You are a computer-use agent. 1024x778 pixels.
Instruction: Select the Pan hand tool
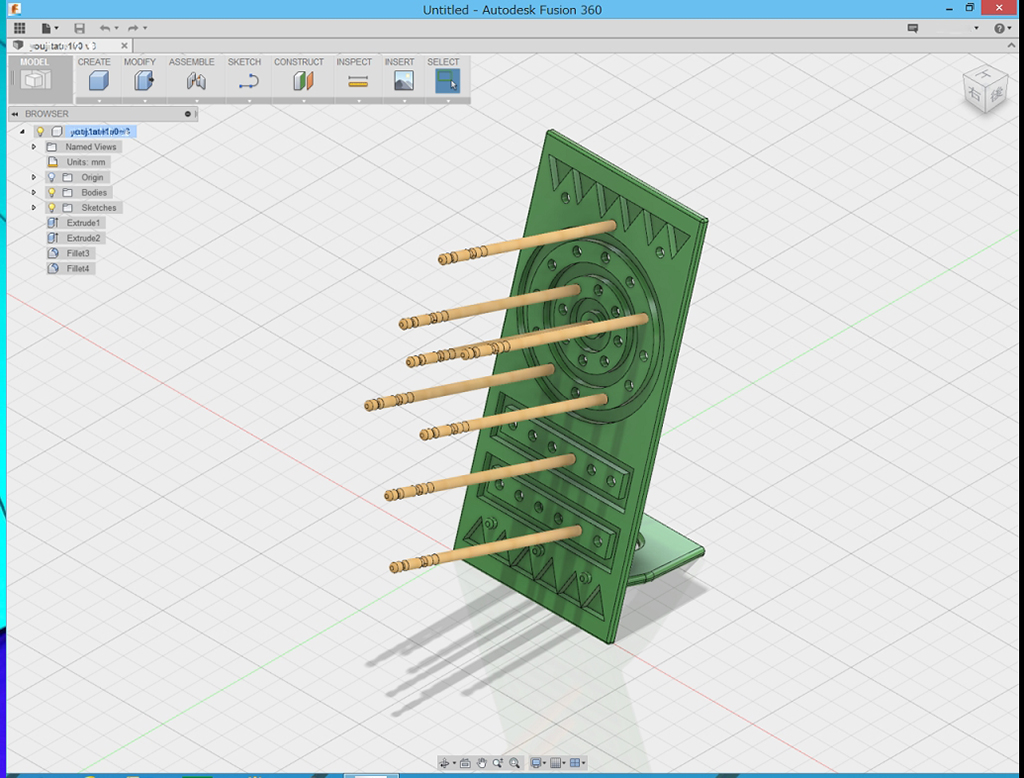tap(482, 763)
